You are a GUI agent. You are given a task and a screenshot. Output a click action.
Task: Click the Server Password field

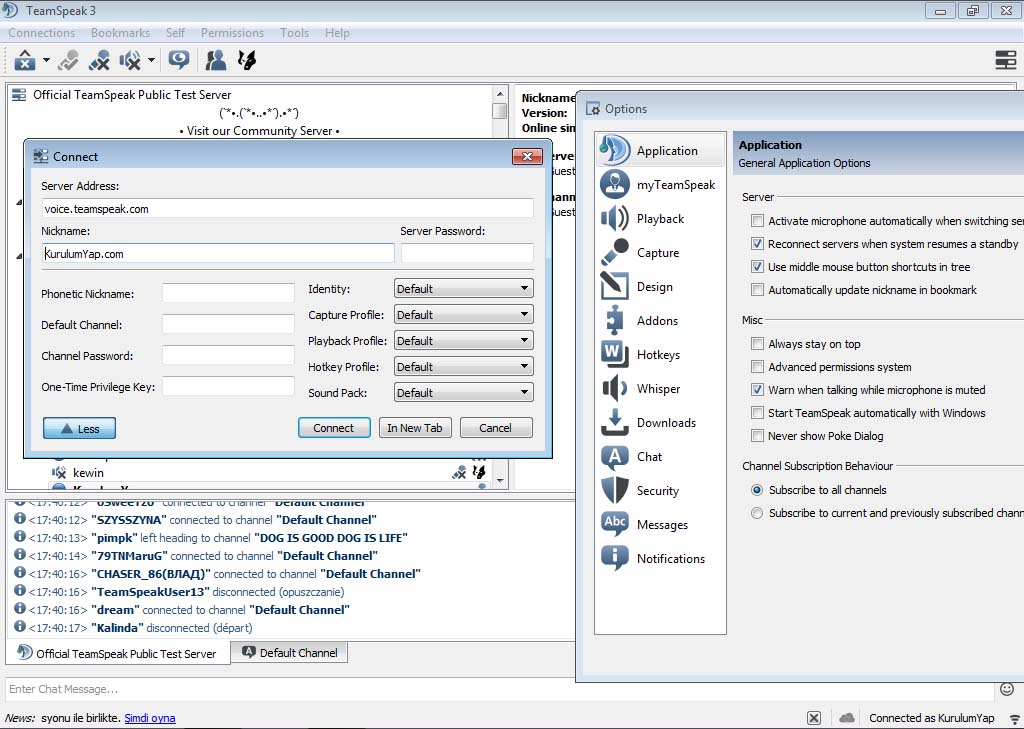[x=467, y=253]
